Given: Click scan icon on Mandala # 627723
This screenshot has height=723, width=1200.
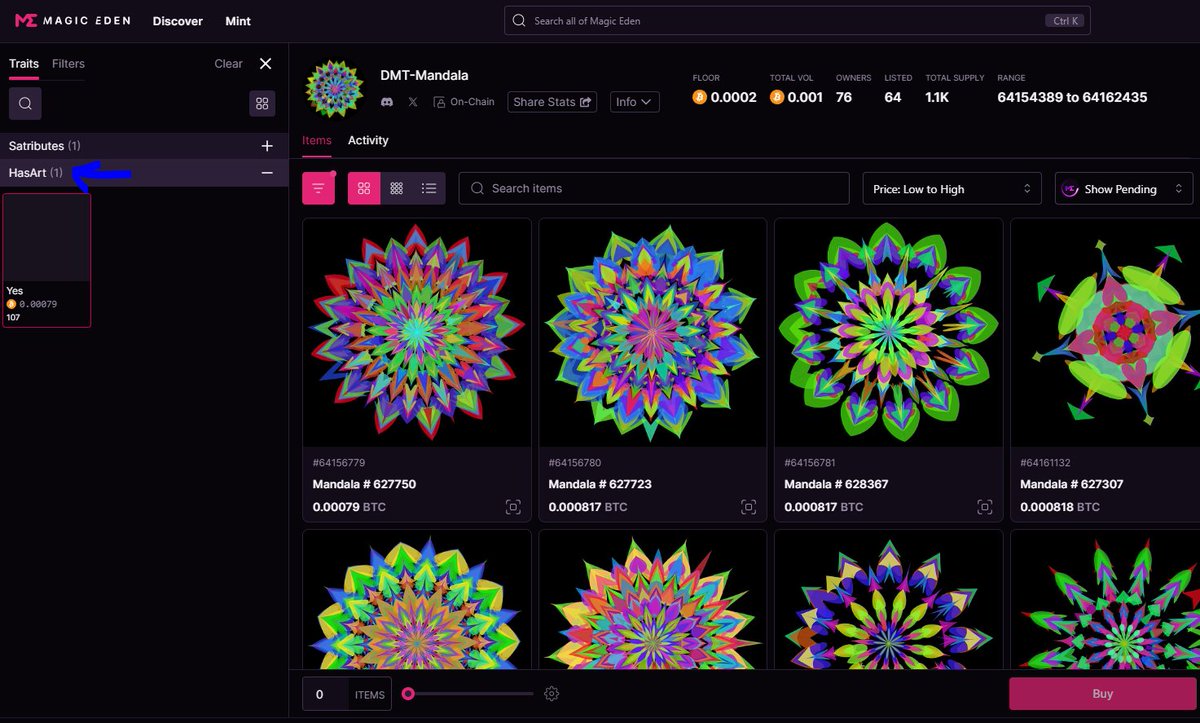Looking at the screenshot, I should click(748, 507).
